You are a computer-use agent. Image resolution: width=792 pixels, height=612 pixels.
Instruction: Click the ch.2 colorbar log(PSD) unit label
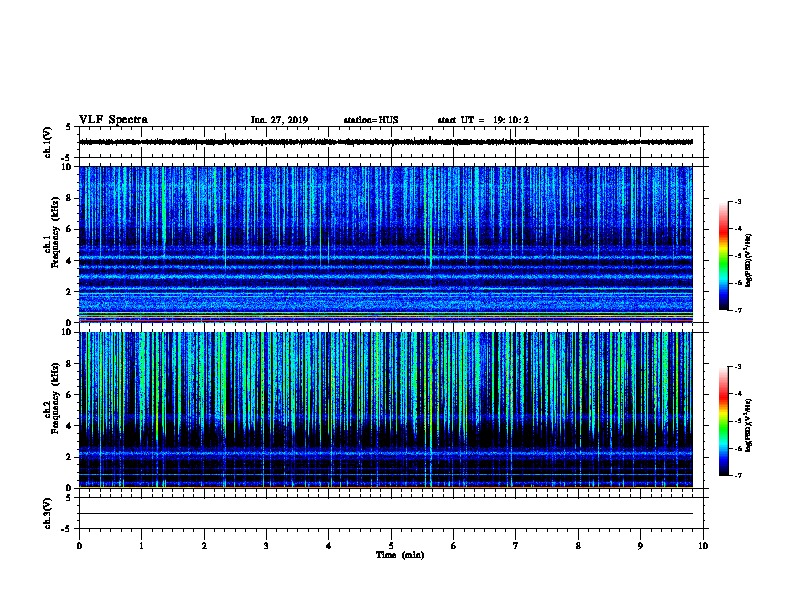[x=749, y=425]
